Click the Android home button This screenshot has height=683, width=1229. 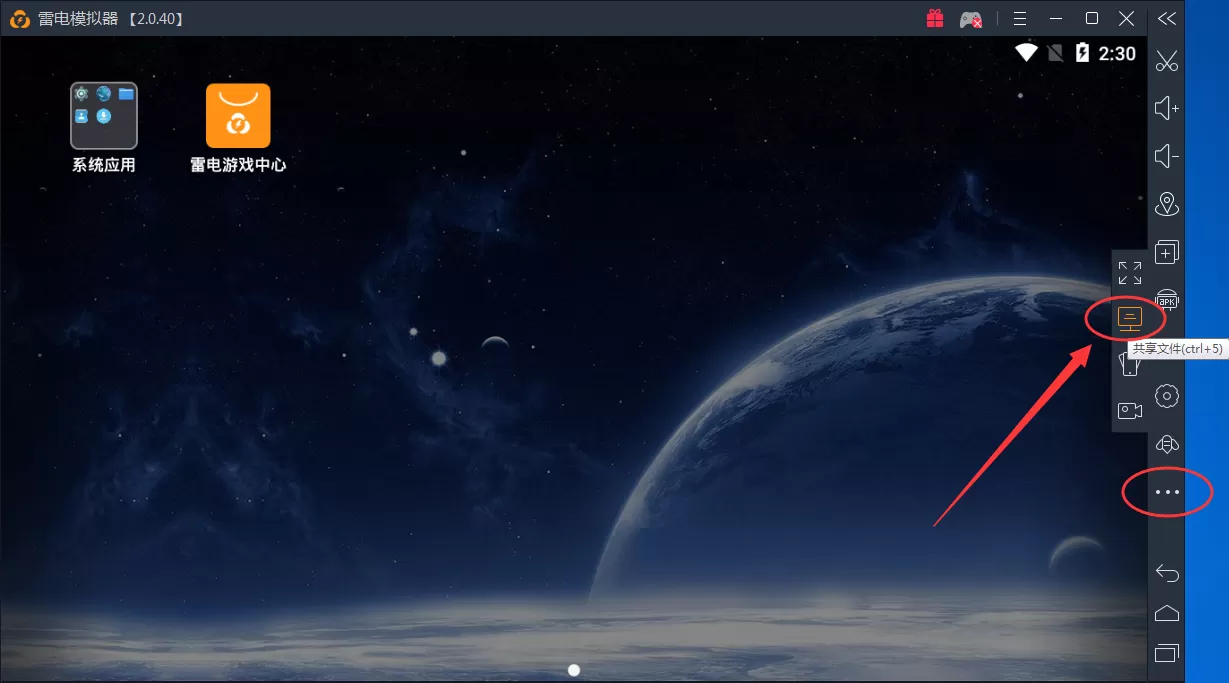[1167, 613]
